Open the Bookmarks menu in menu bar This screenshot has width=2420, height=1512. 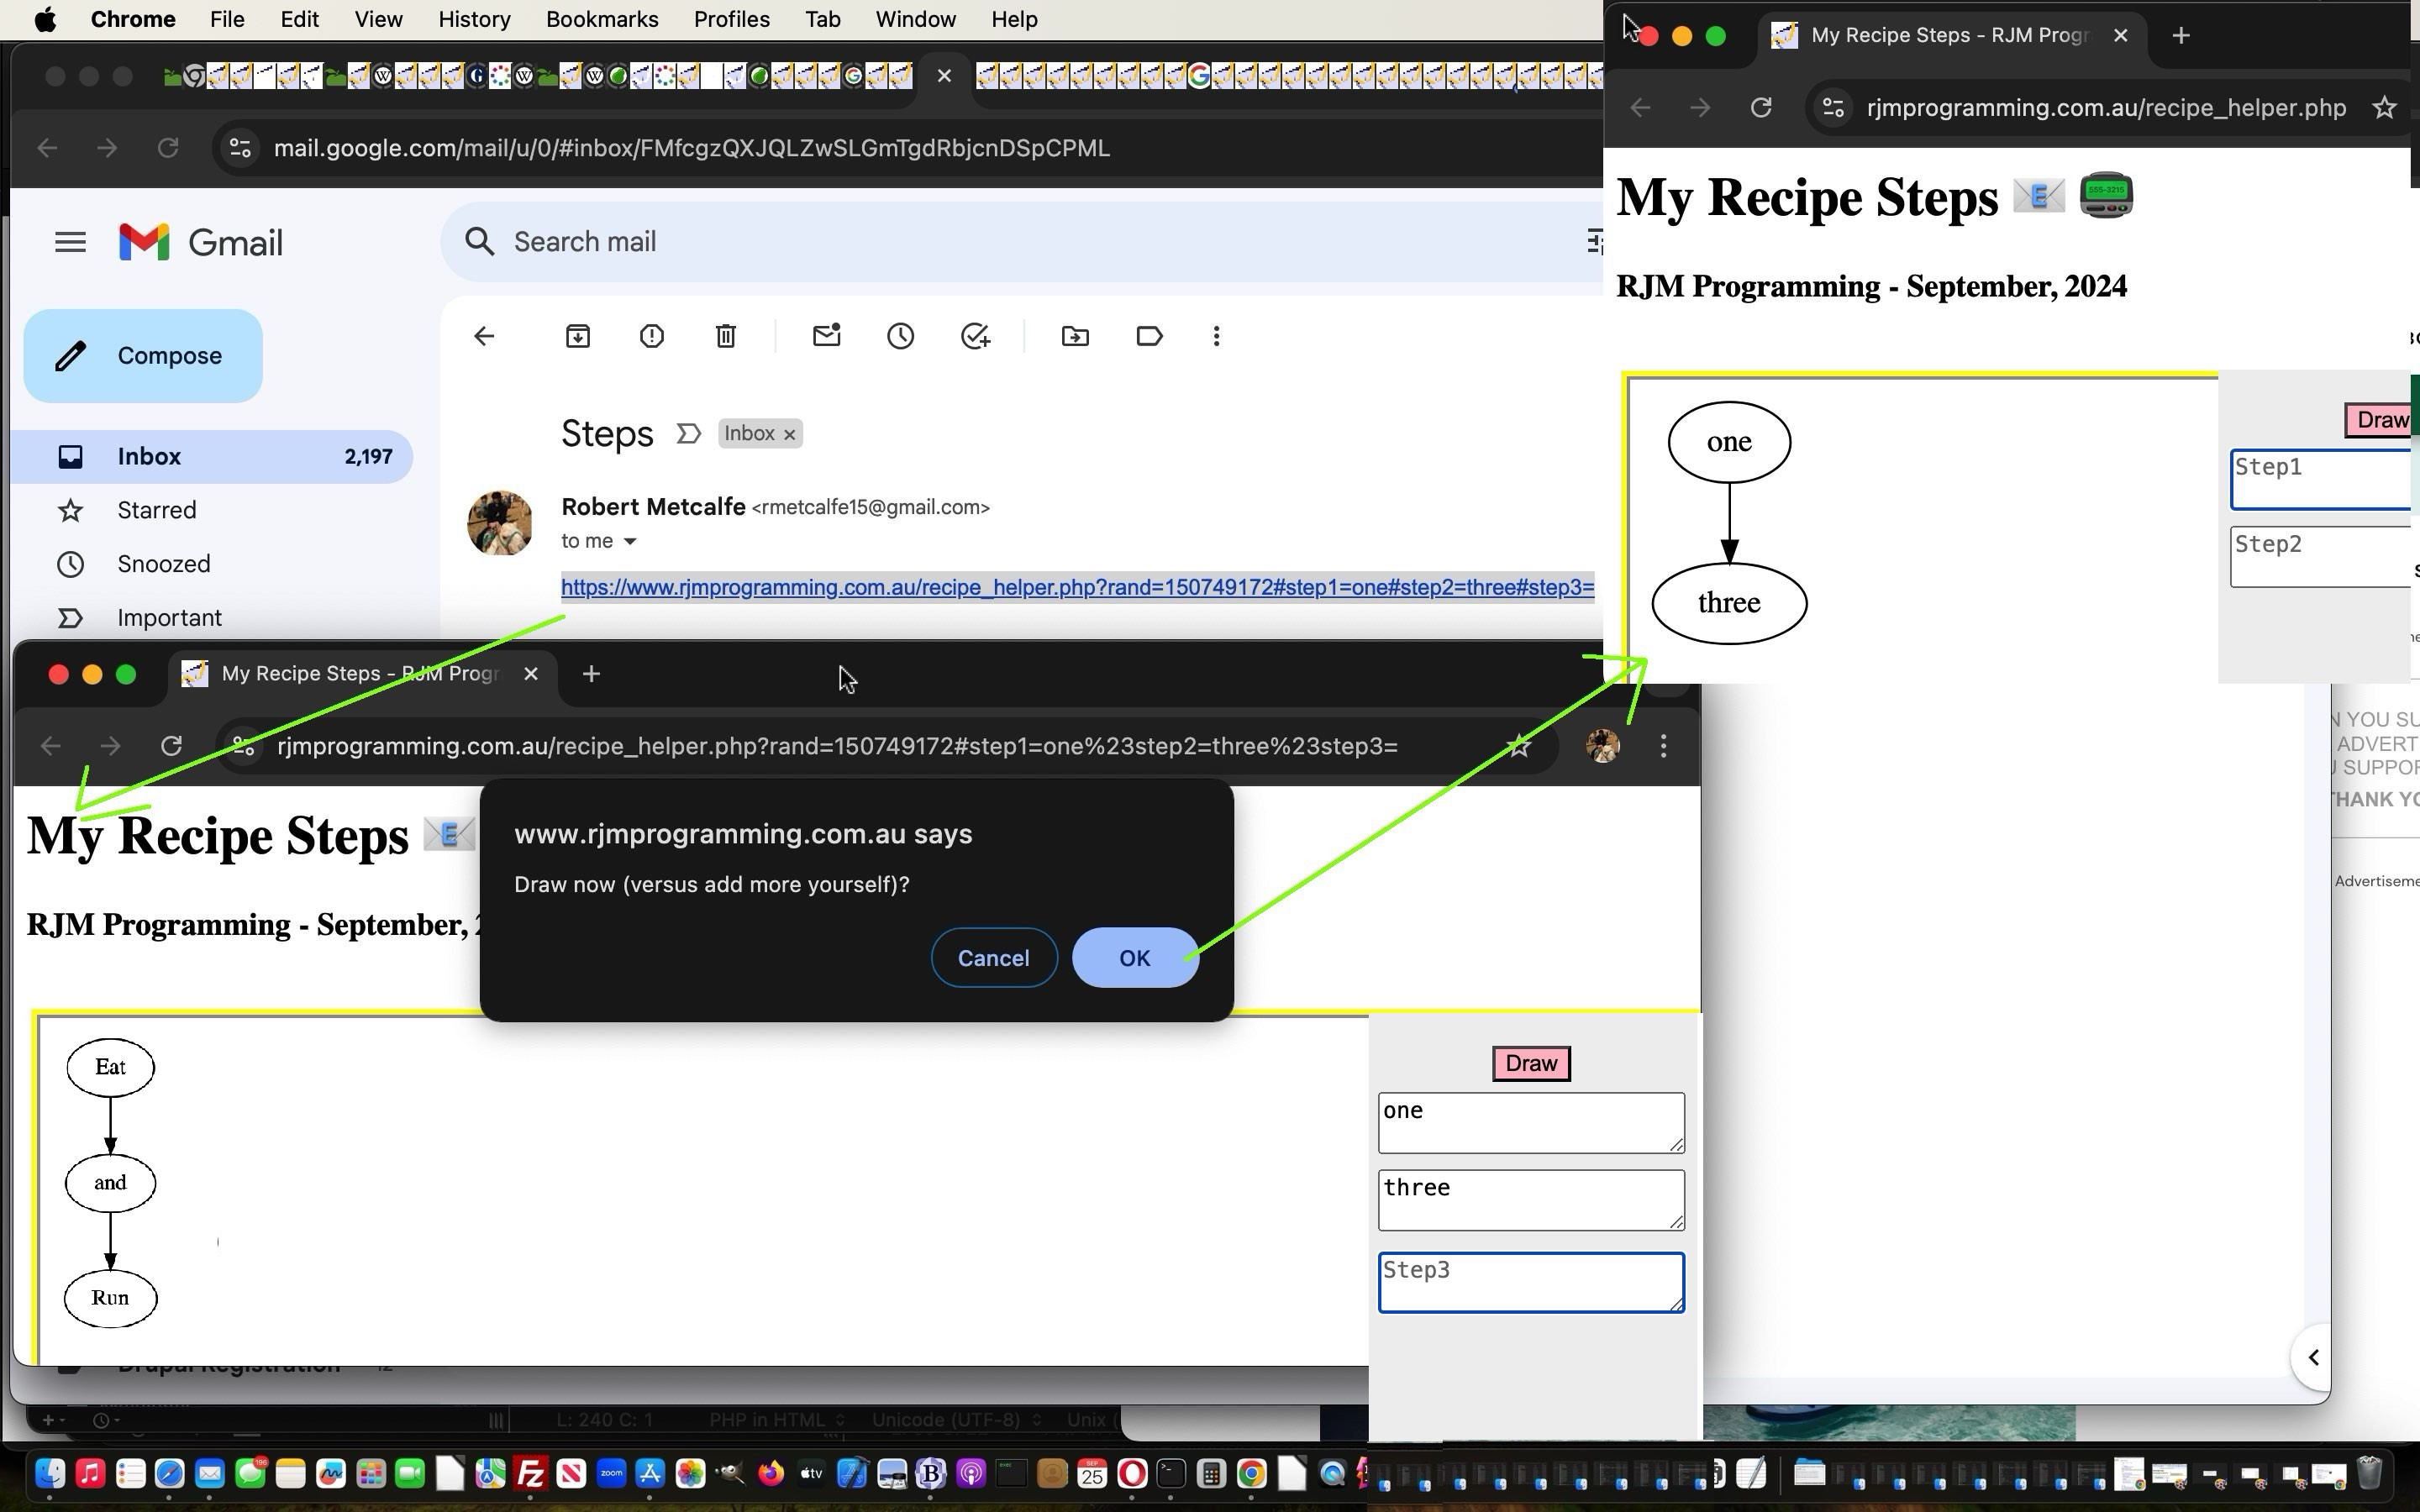point(601,19)
